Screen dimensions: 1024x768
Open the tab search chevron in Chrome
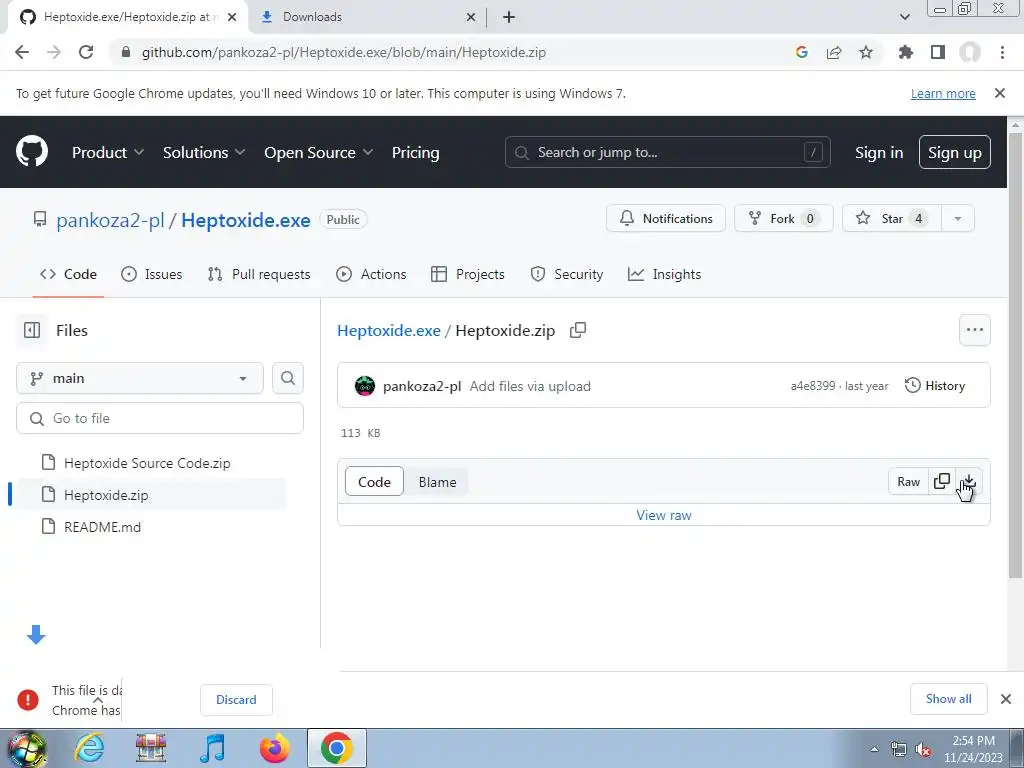point(904,17)
